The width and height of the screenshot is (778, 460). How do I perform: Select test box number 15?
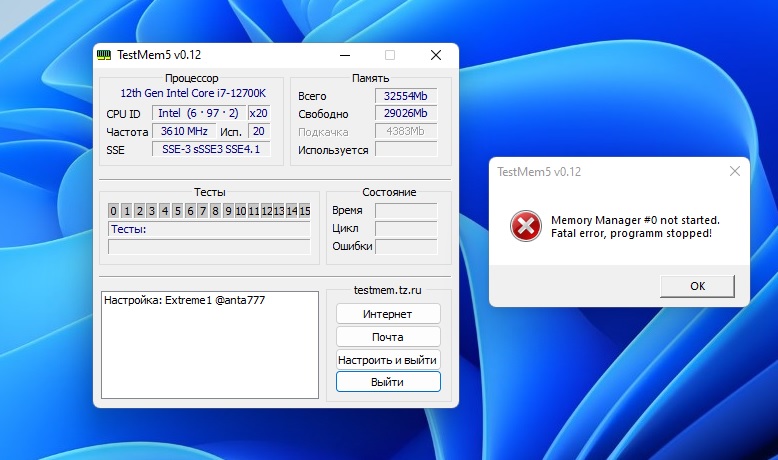305,211
